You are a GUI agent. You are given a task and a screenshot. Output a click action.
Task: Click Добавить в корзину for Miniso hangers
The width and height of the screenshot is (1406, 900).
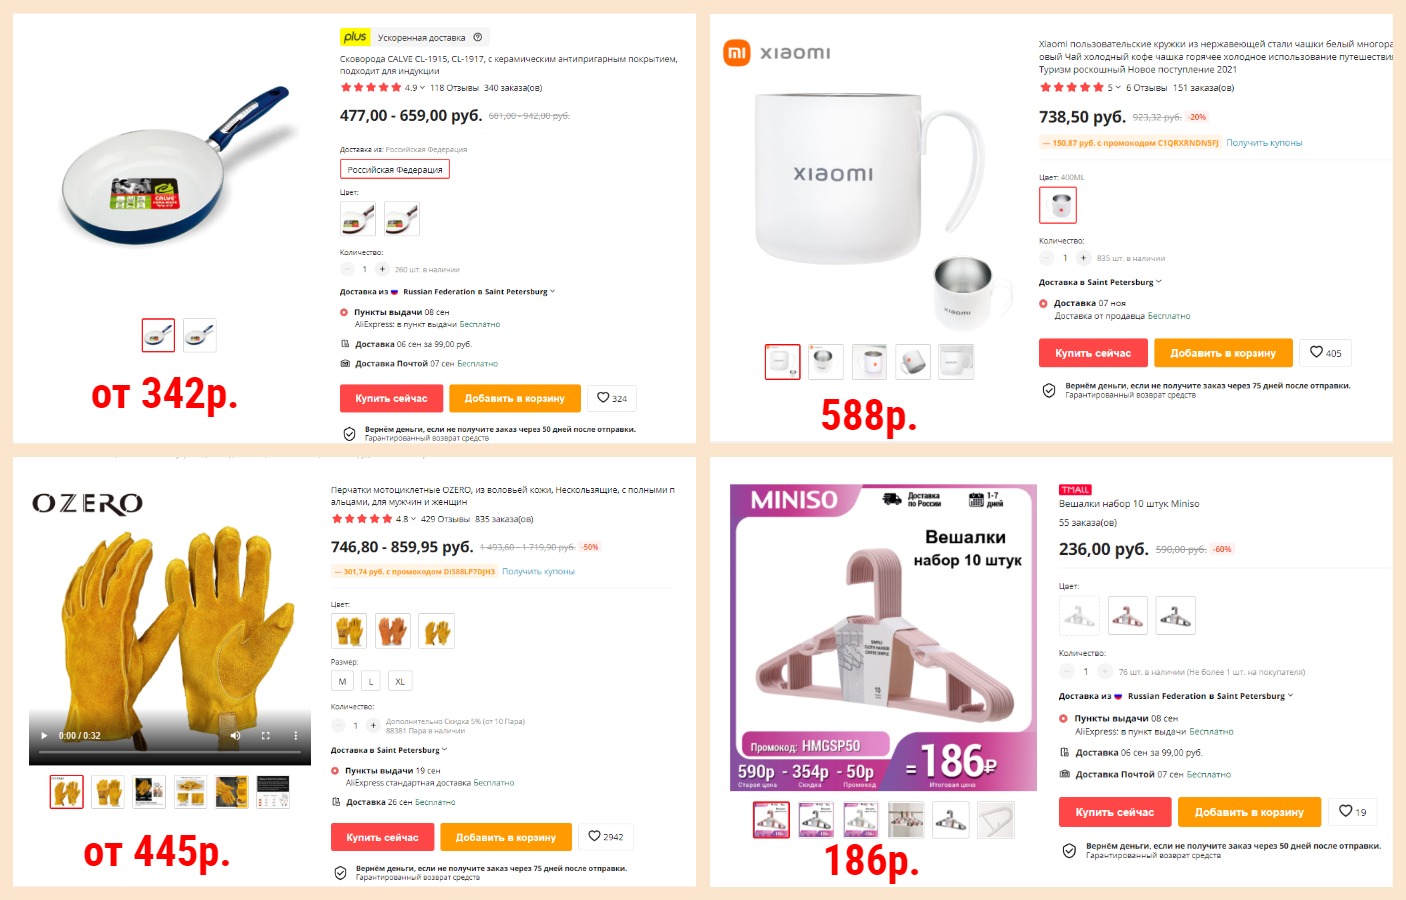[1249, 812]
